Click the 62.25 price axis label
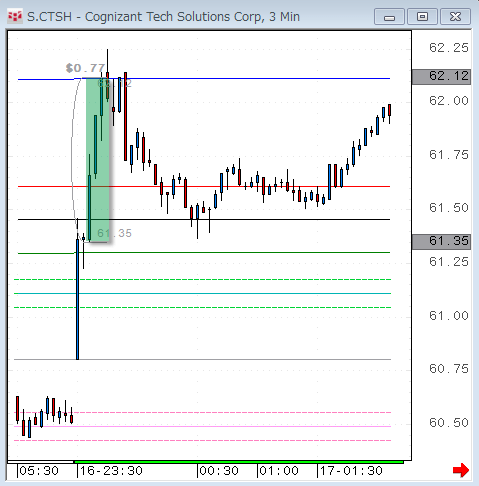Screen dimensions: 479x486 click(x=449, y=48)
